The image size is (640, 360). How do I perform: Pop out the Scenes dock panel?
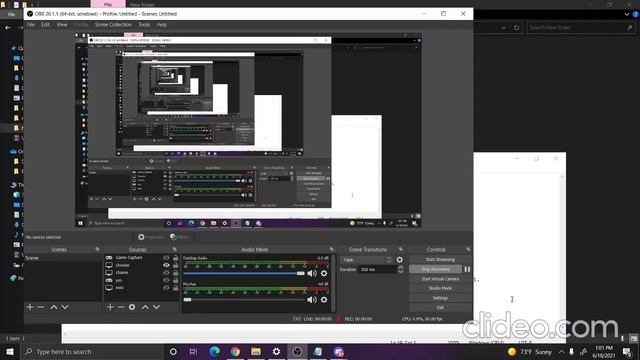(x=97, y=249)
